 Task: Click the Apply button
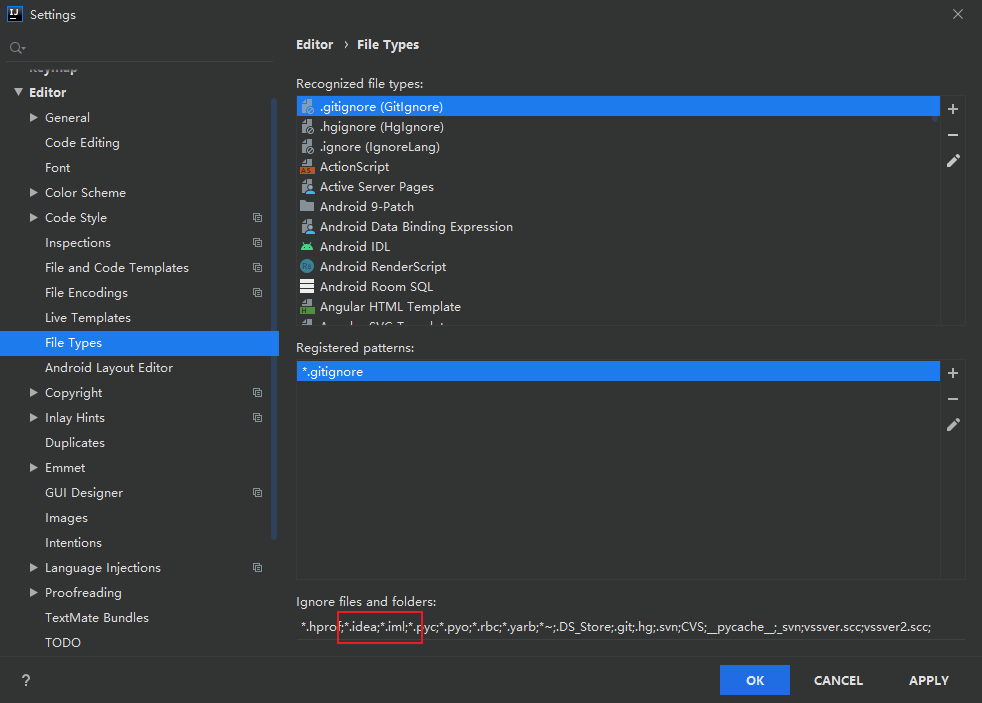pyautogui.click(x=928, y=680)
